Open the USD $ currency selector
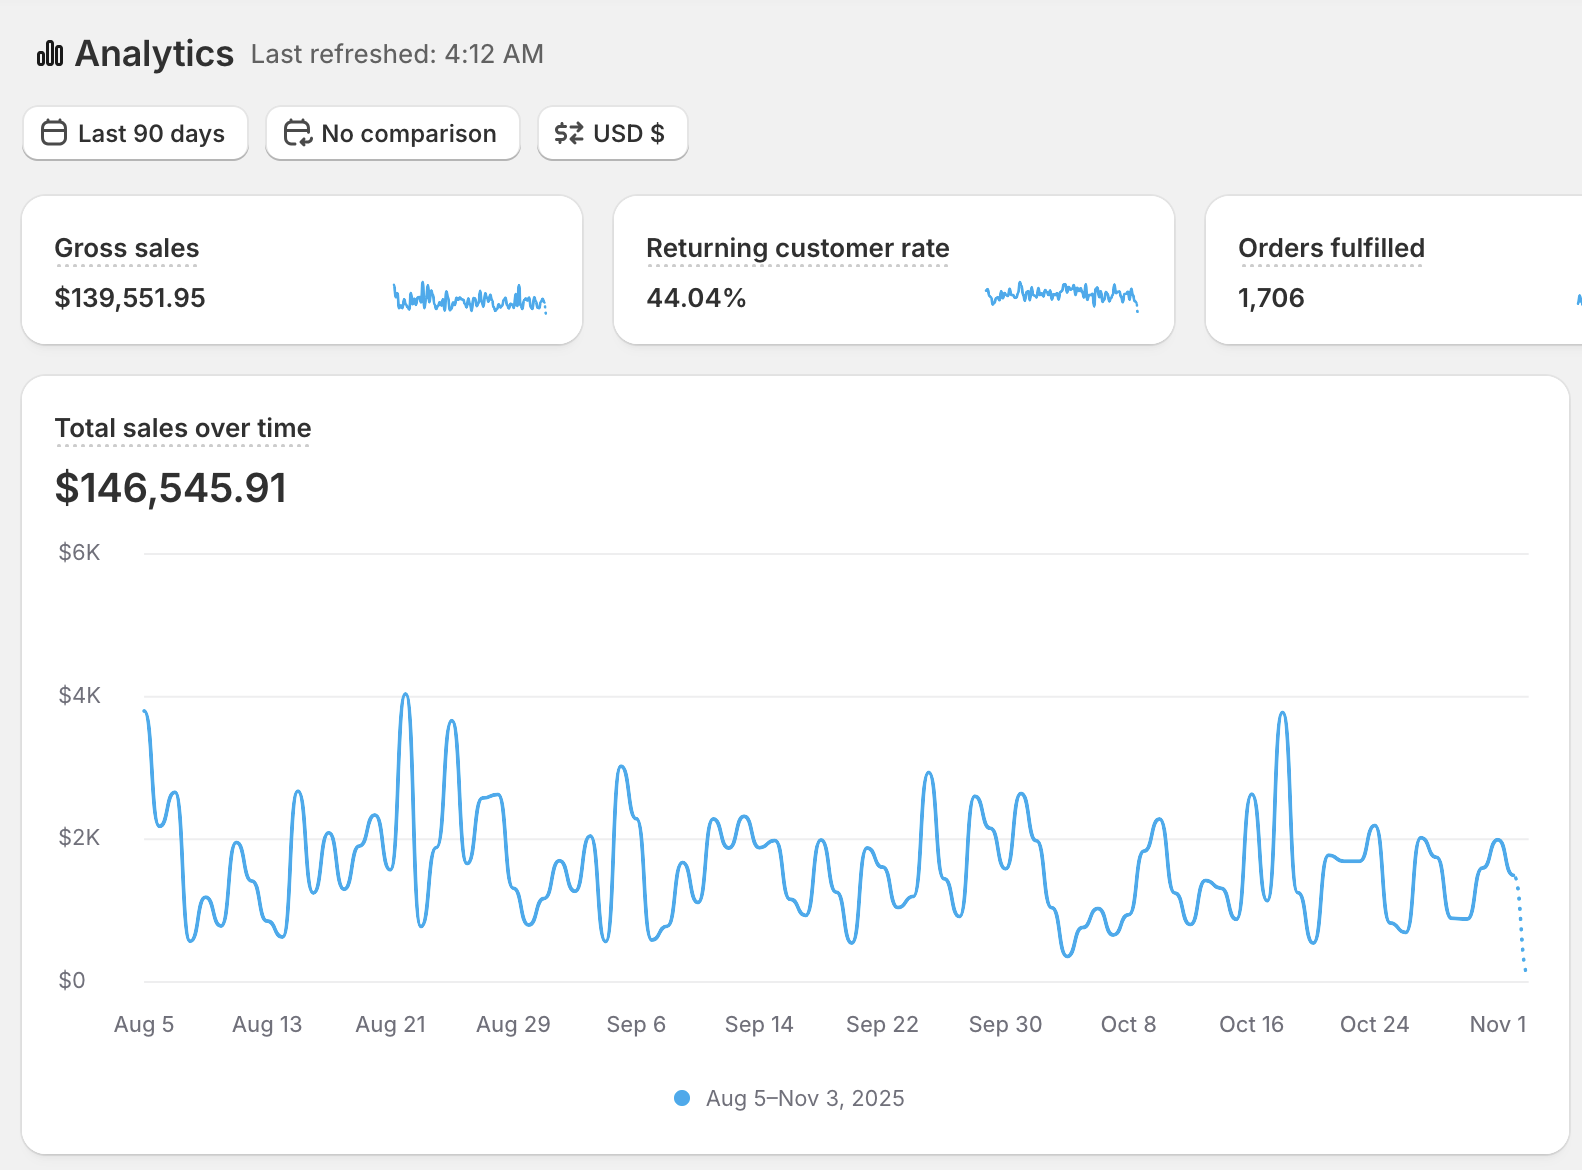 [x=613, y=133]
